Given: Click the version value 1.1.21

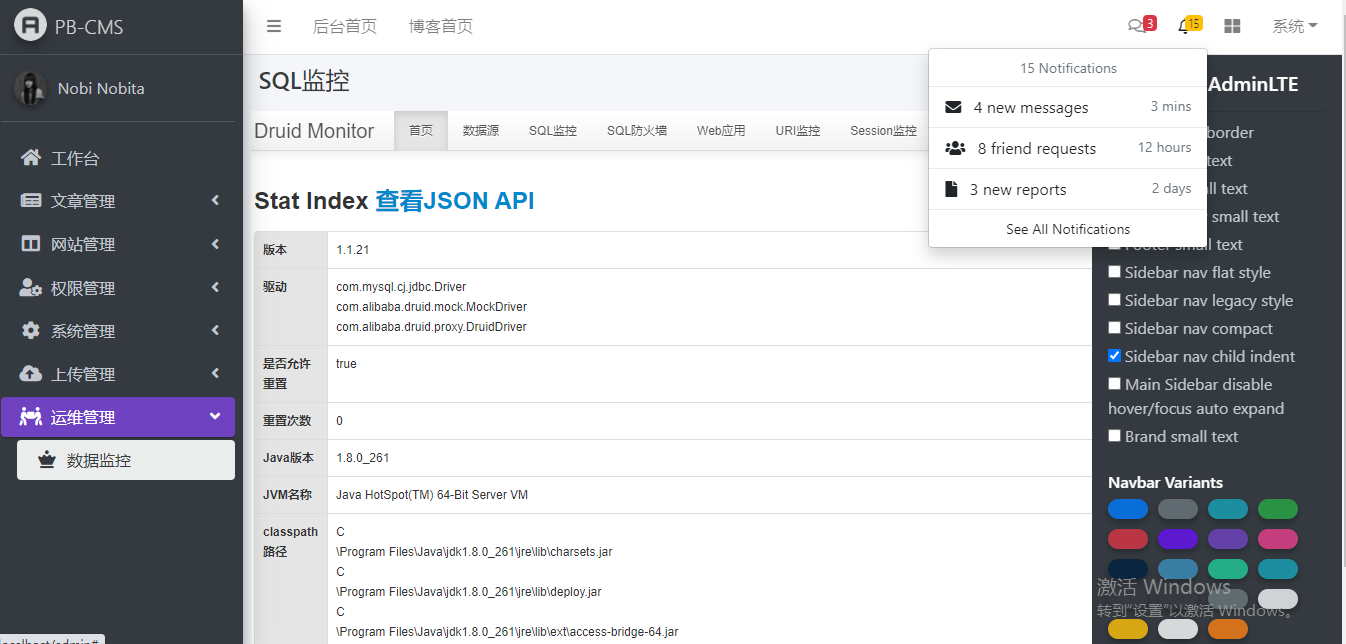Looking at the screenshot, I should (x=353, y=250).
